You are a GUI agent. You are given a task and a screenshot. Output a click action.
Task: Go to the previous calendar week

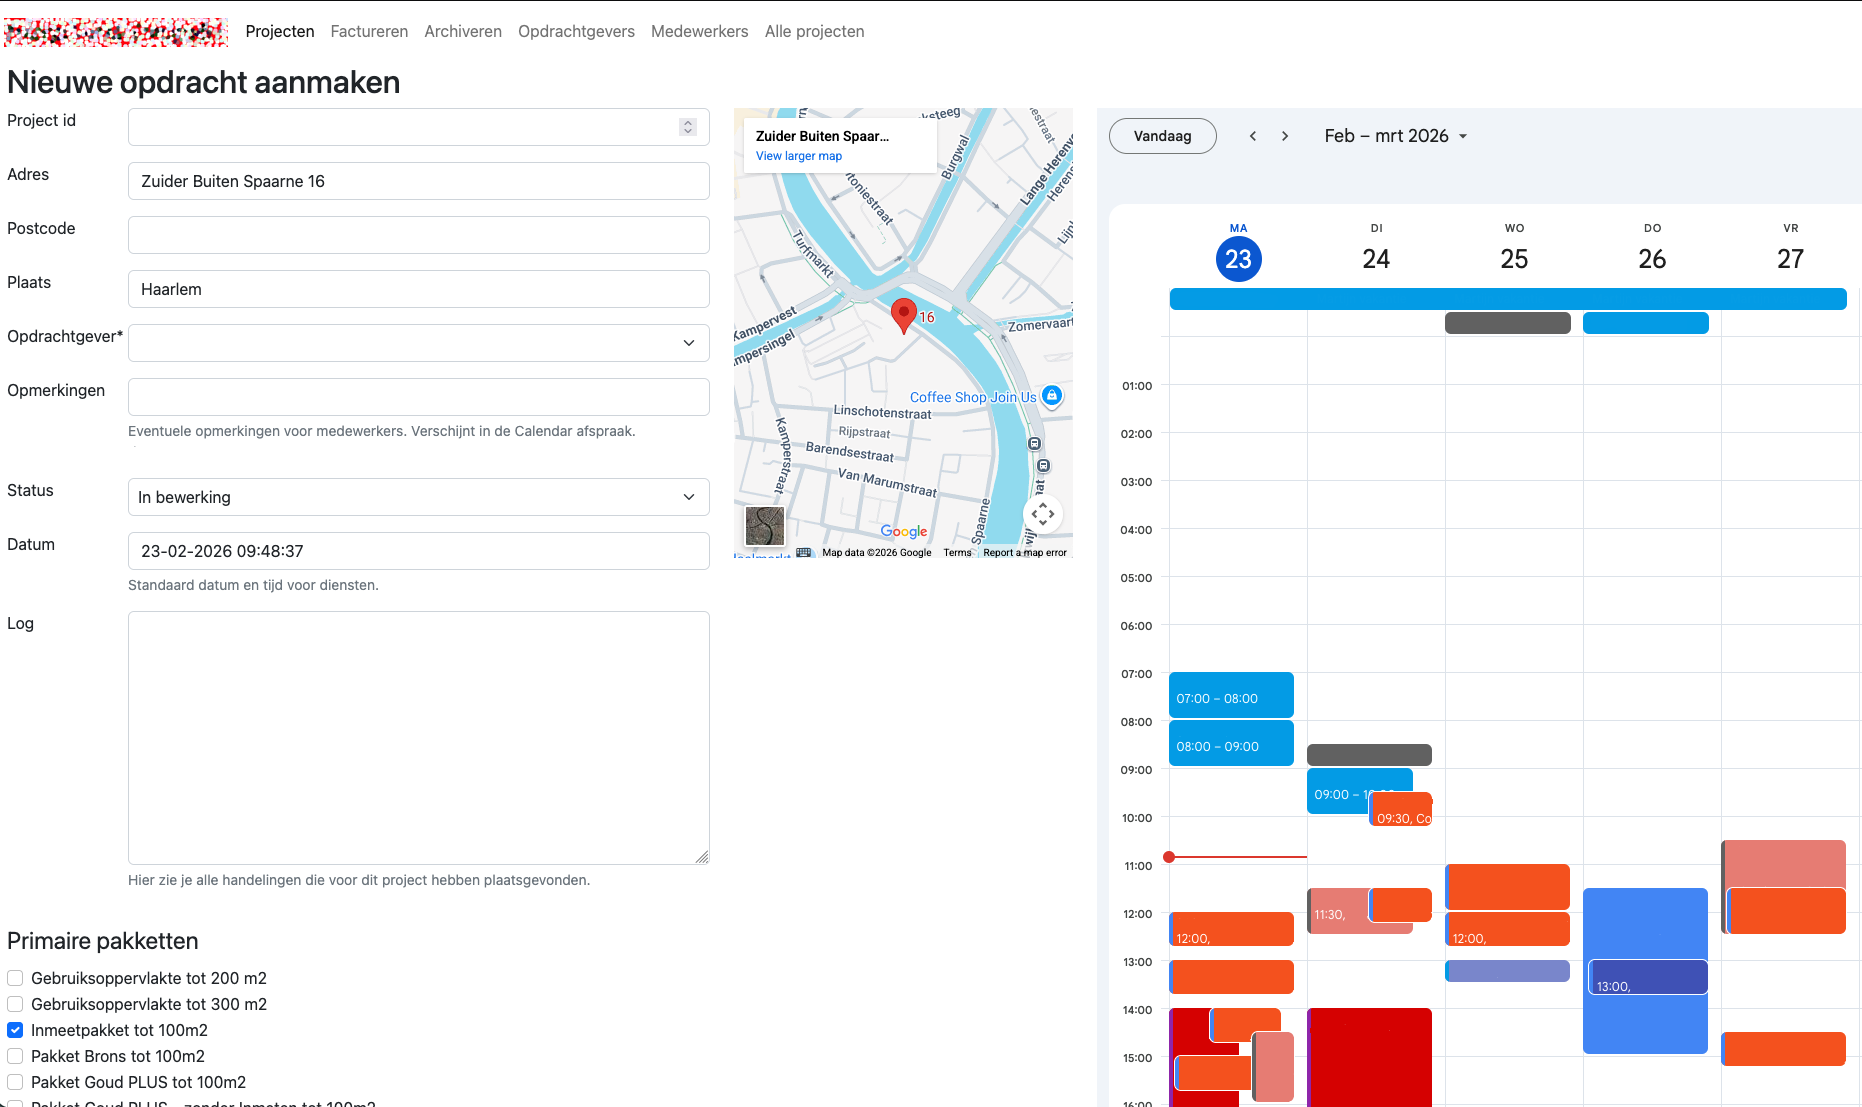click(x=1253, y=136)
